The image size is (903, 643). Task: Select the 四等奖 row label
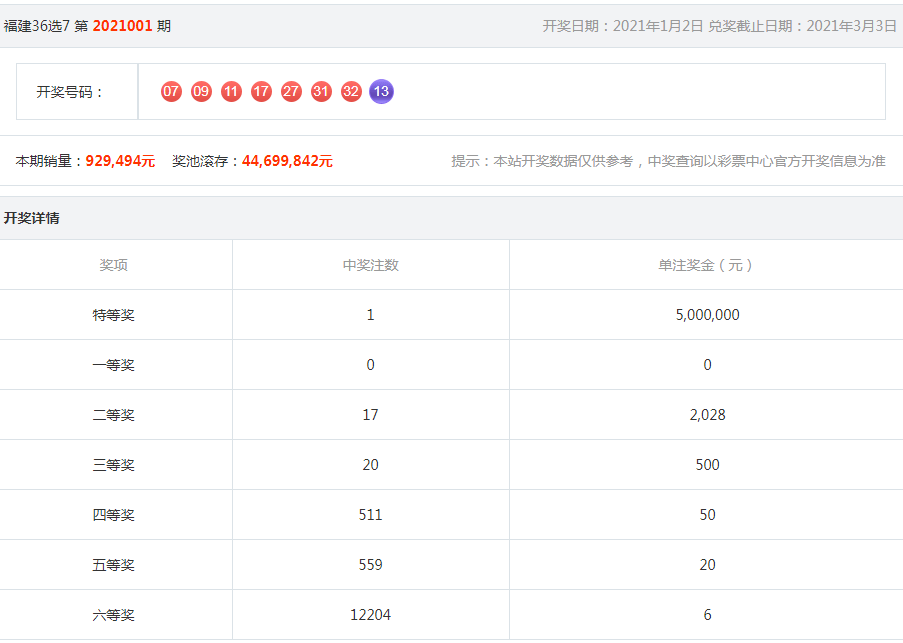point(113,515)
